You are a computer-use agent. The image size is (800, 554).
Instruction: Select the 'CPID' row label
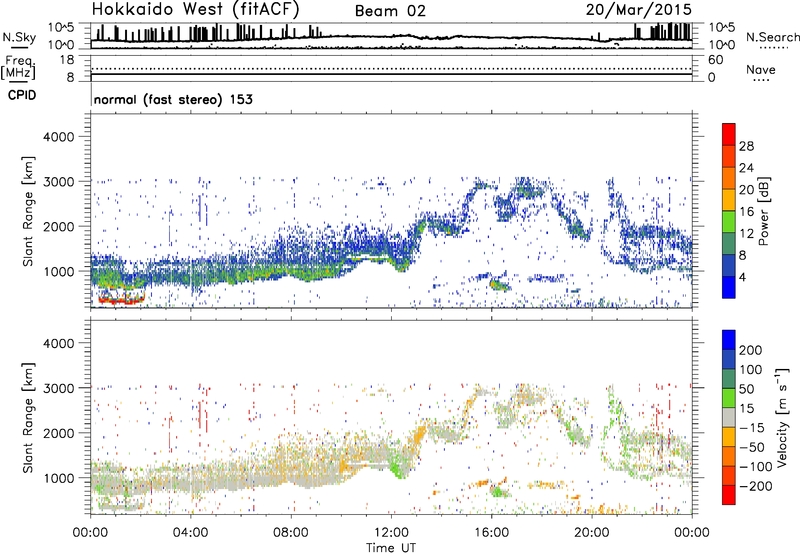(x=22, y=95)
